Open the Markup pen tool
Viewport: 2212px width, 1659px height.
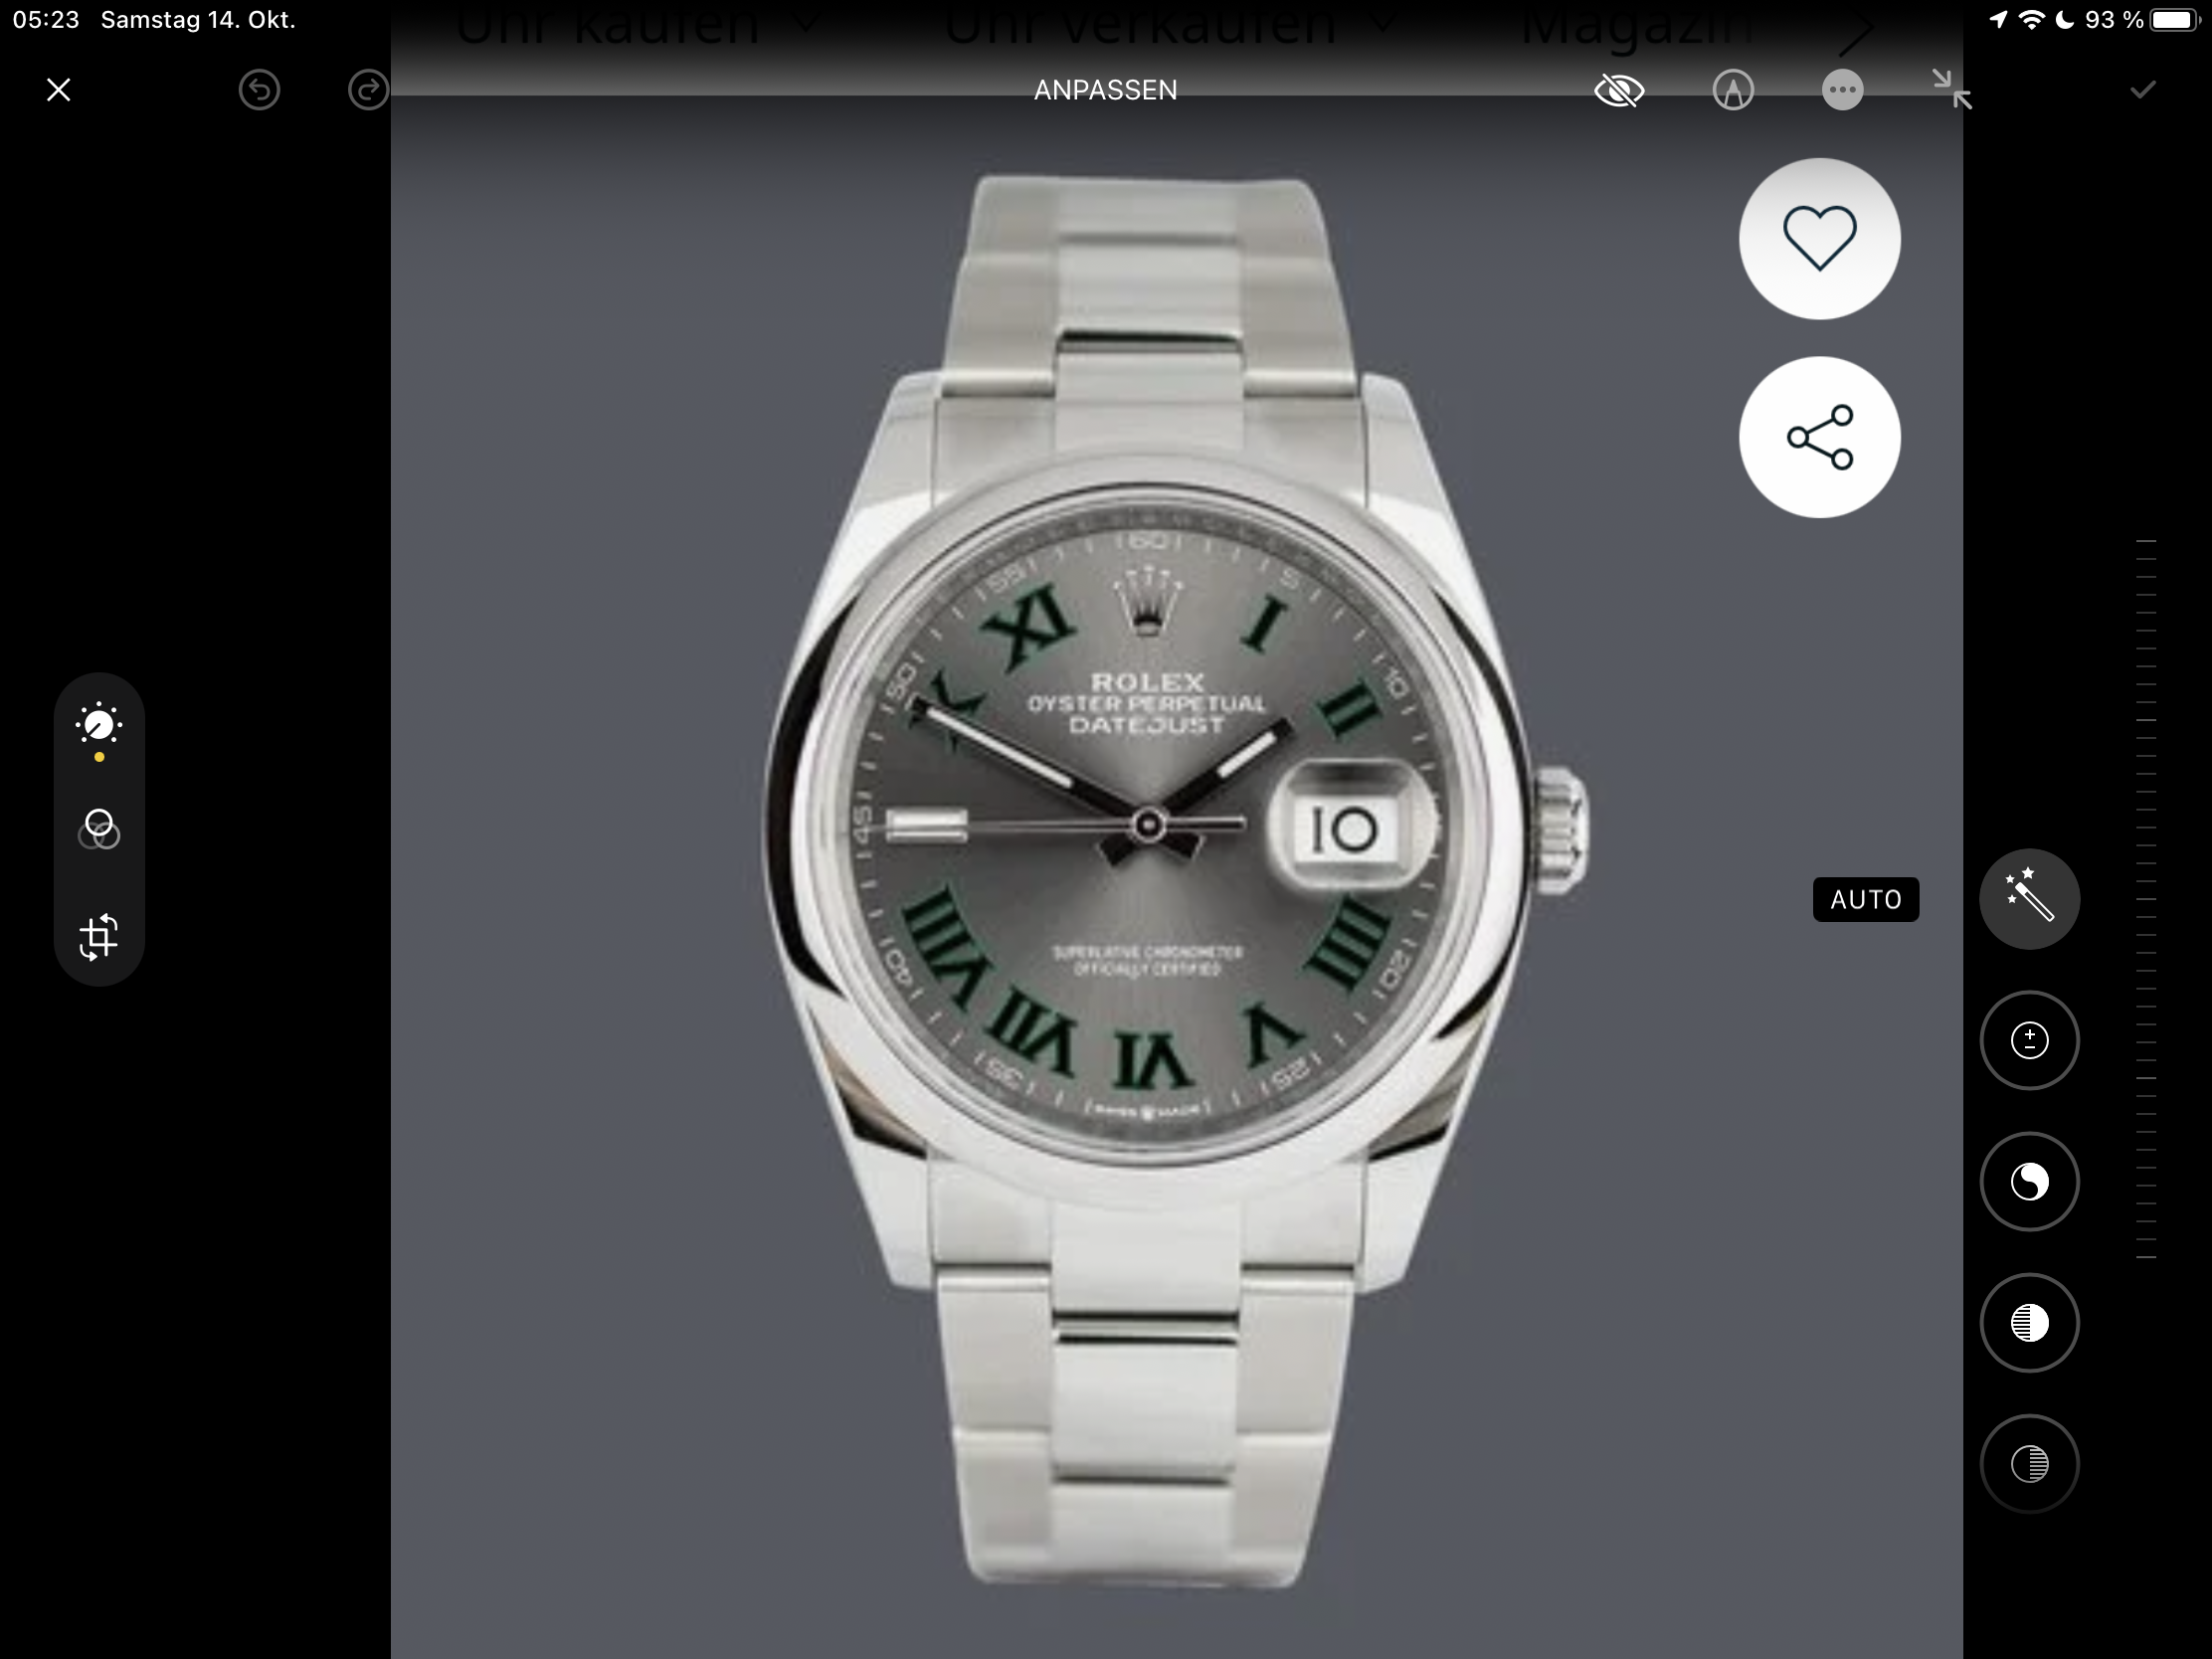coord(1732,90)
